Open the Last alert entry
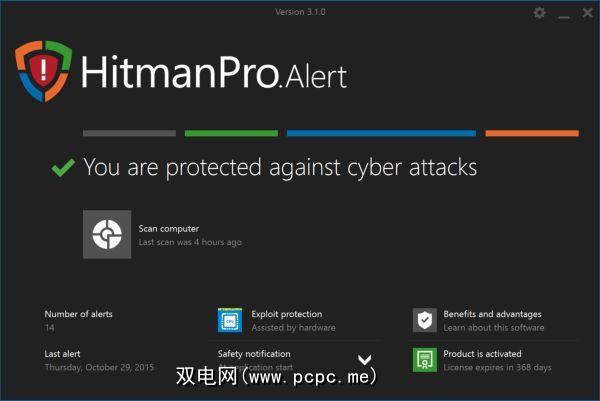The height and width of the screenshot is (401, 600). [x=65, y=353]
